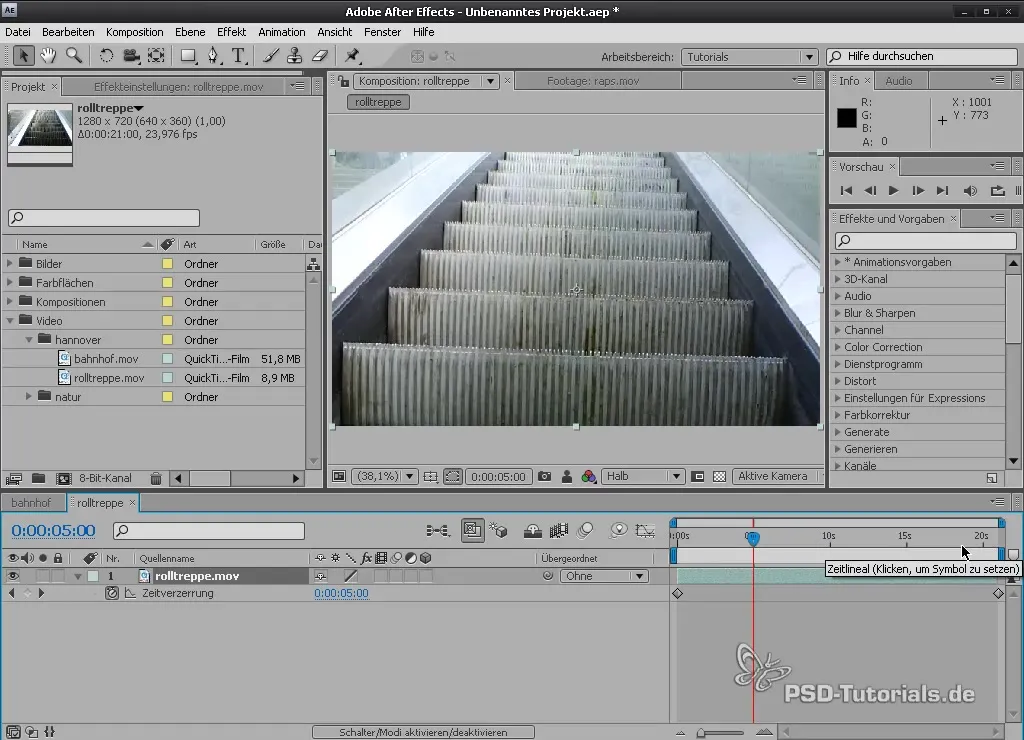Toggle loop option in Vorschau panel

[997, 191]
